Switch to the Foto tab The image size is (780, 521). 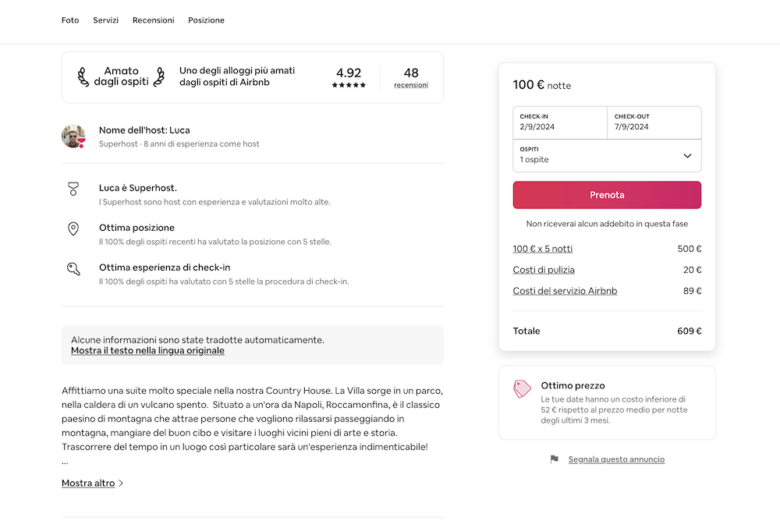click(70, 20)
